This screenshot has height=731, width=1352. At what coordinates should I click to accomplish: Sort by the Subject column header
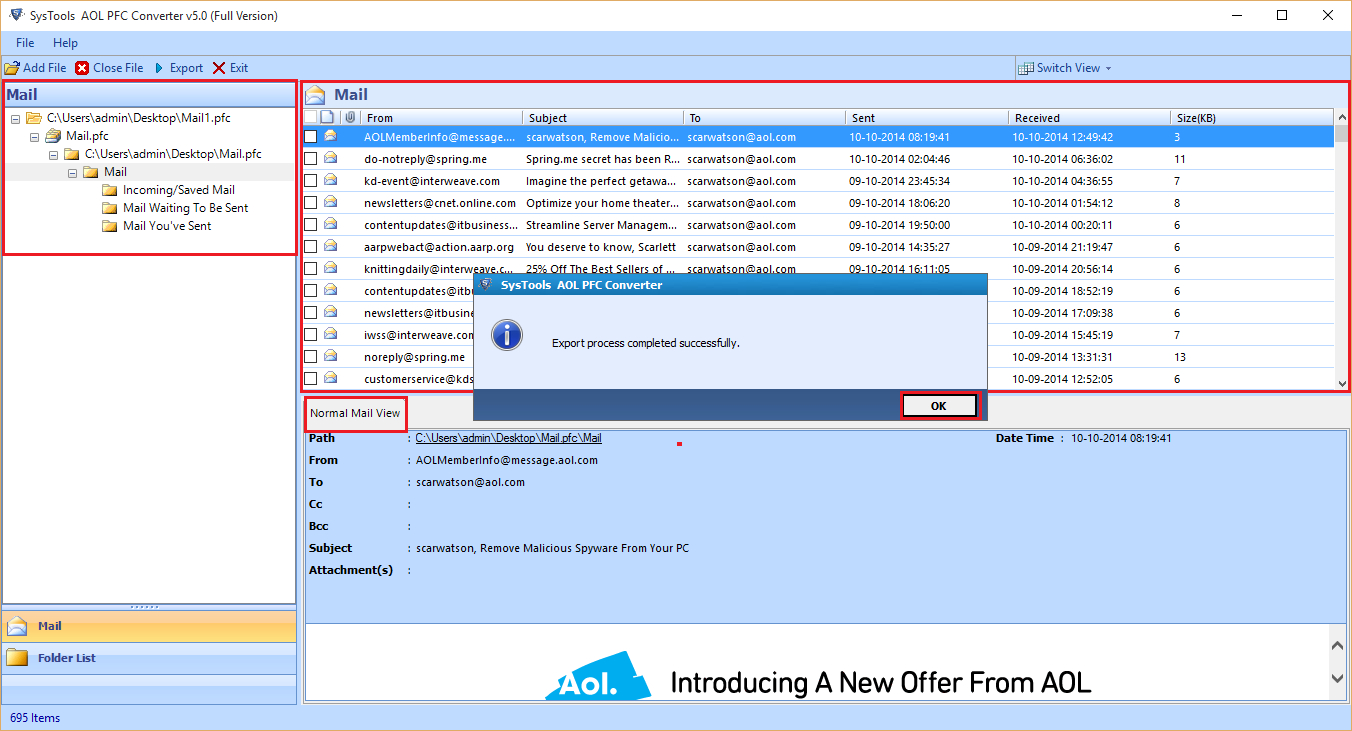[x=603, y=118]
